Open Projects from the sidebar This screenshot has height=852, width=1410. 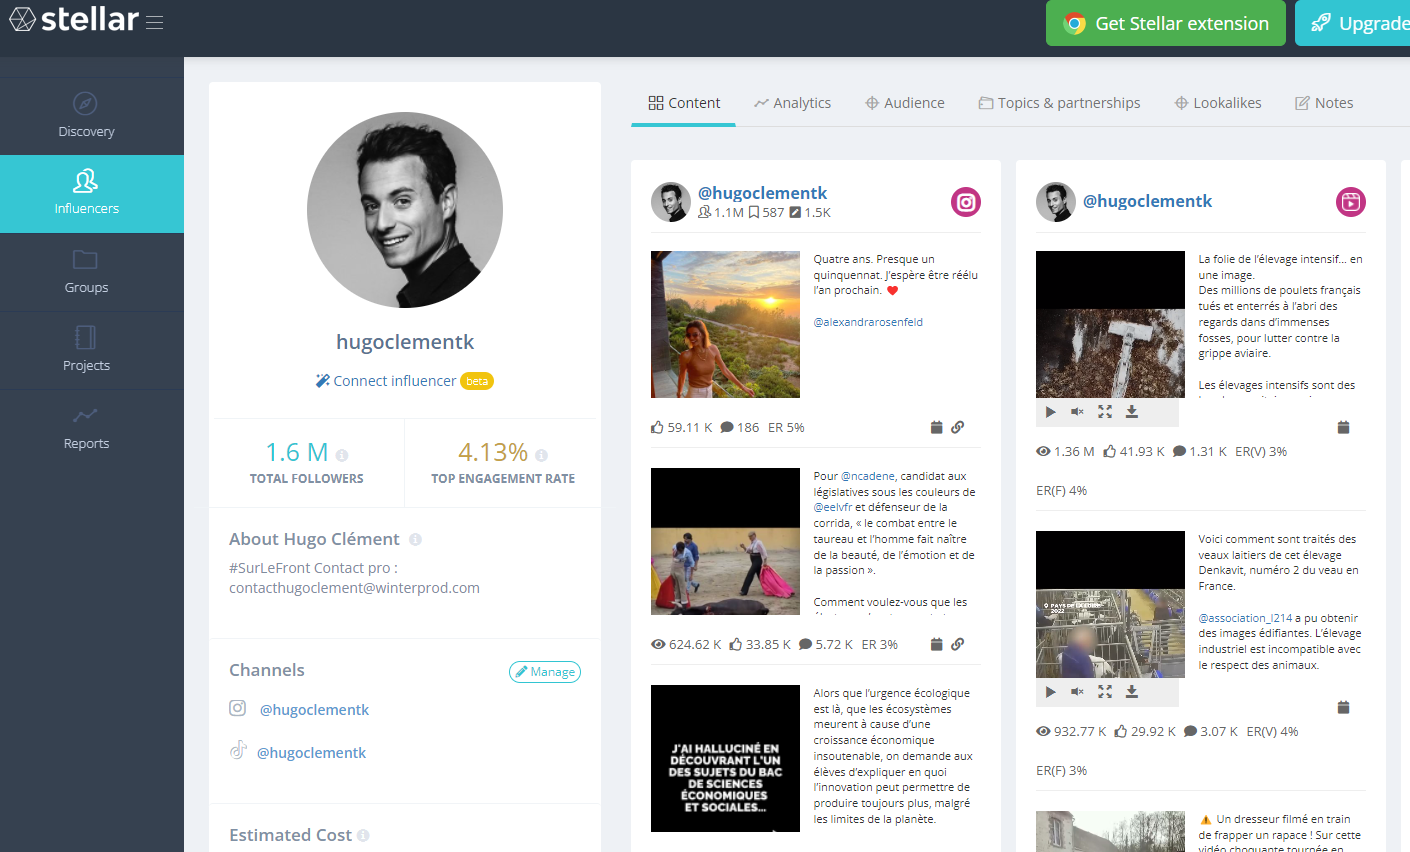(86, 350)
